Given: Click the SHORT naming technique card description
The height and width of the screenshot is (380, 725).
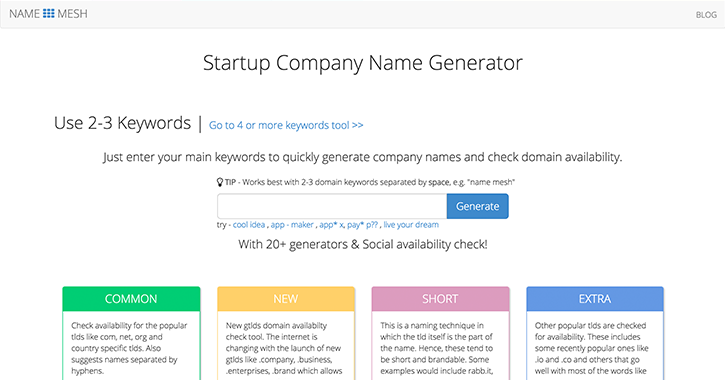Looking at the screenshot, I should [x=437, y=348].
